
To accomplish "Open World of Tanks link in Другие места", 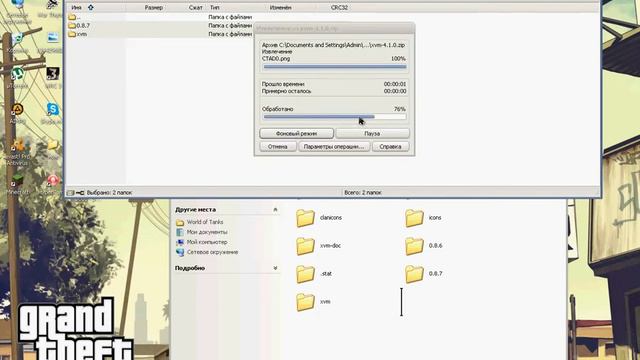I will pyautogui.click(x=205, y=222).
